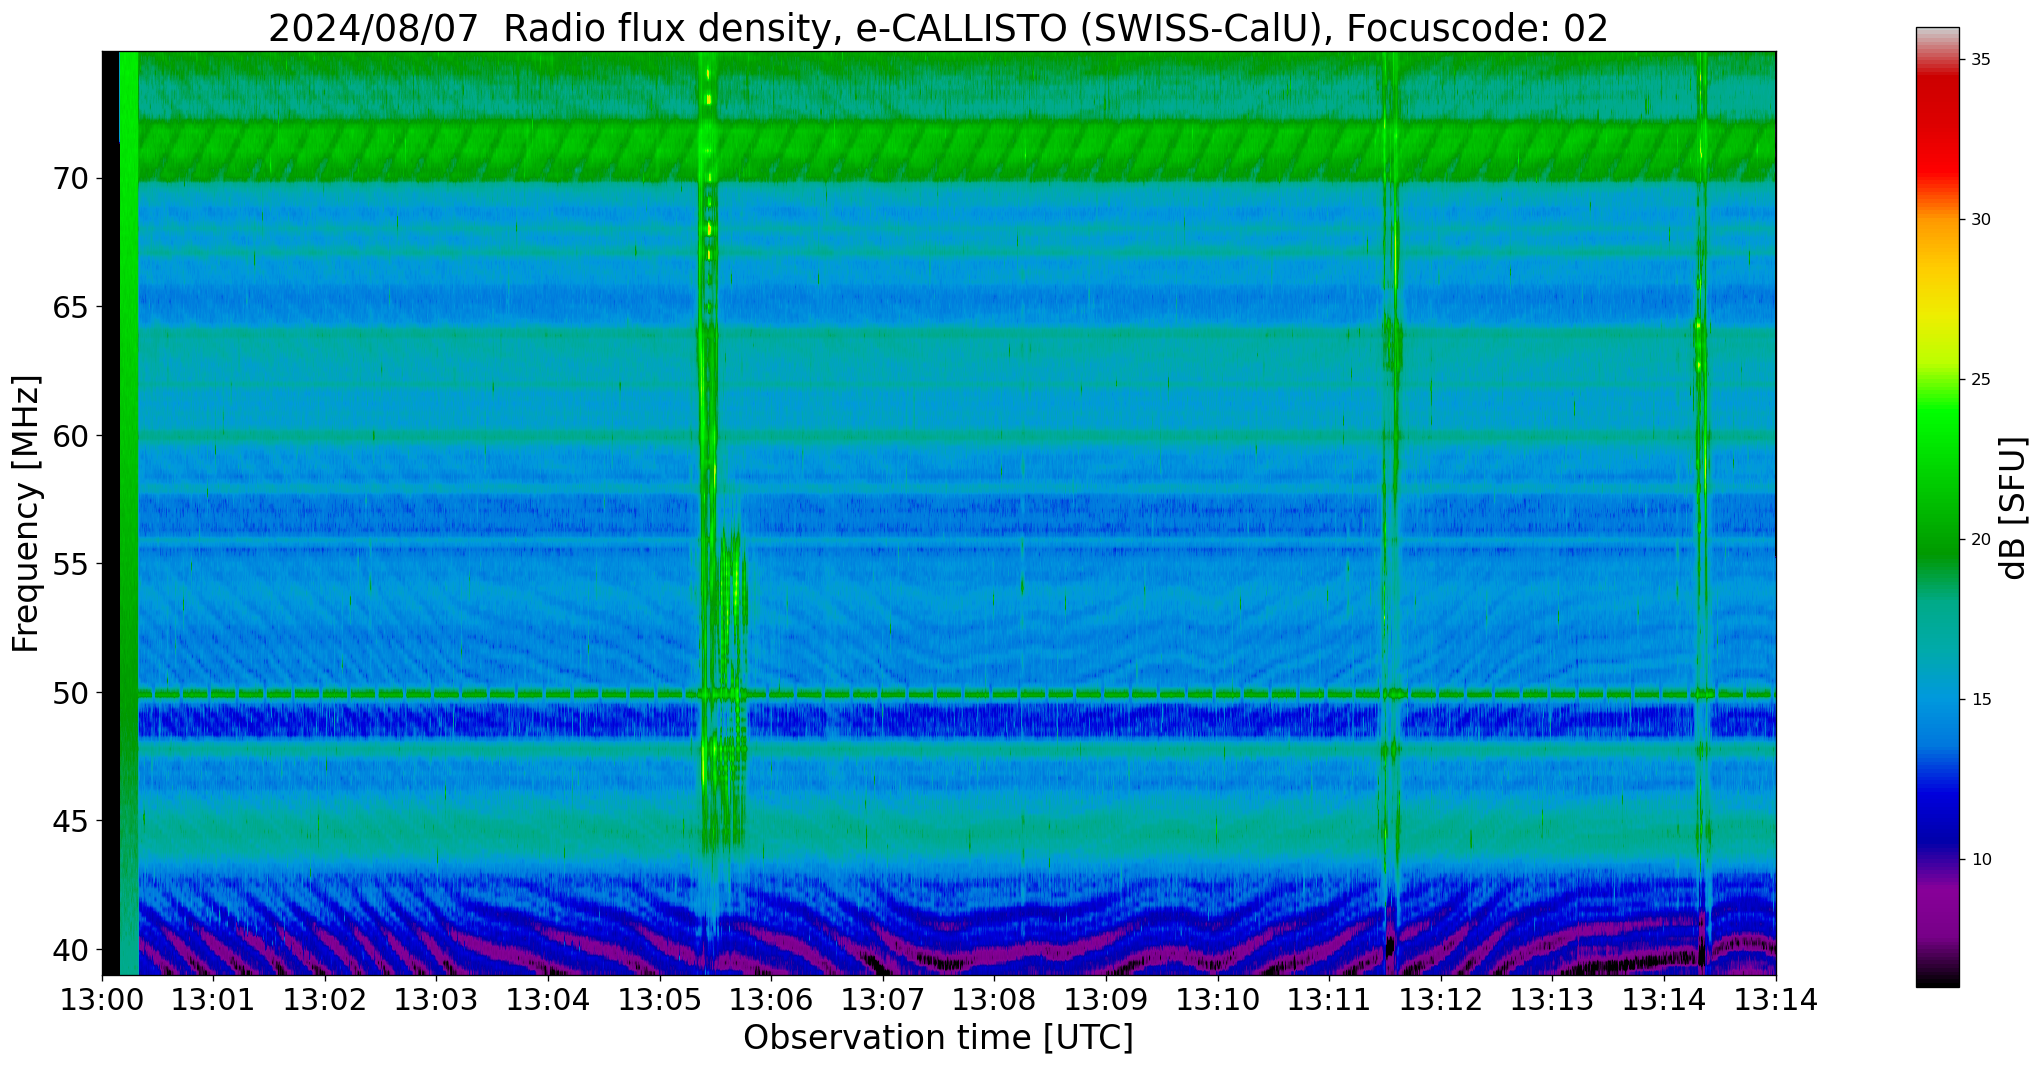Click the colorbar tick label 30
The image size is (2043, 1067).
click(x=1981, y=220)
